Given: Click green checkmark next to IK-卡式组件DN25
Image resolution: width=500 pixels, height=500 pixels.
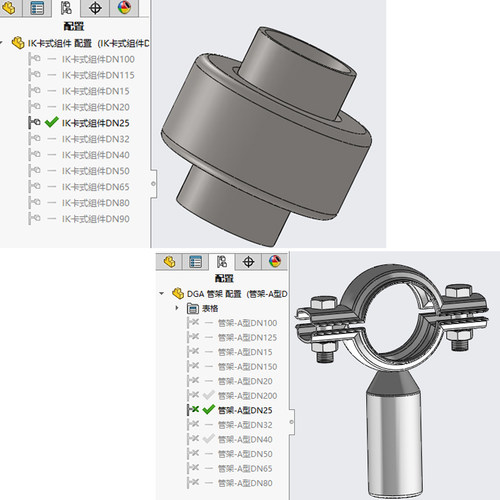Looking at the screenshot, I should 51,122.
